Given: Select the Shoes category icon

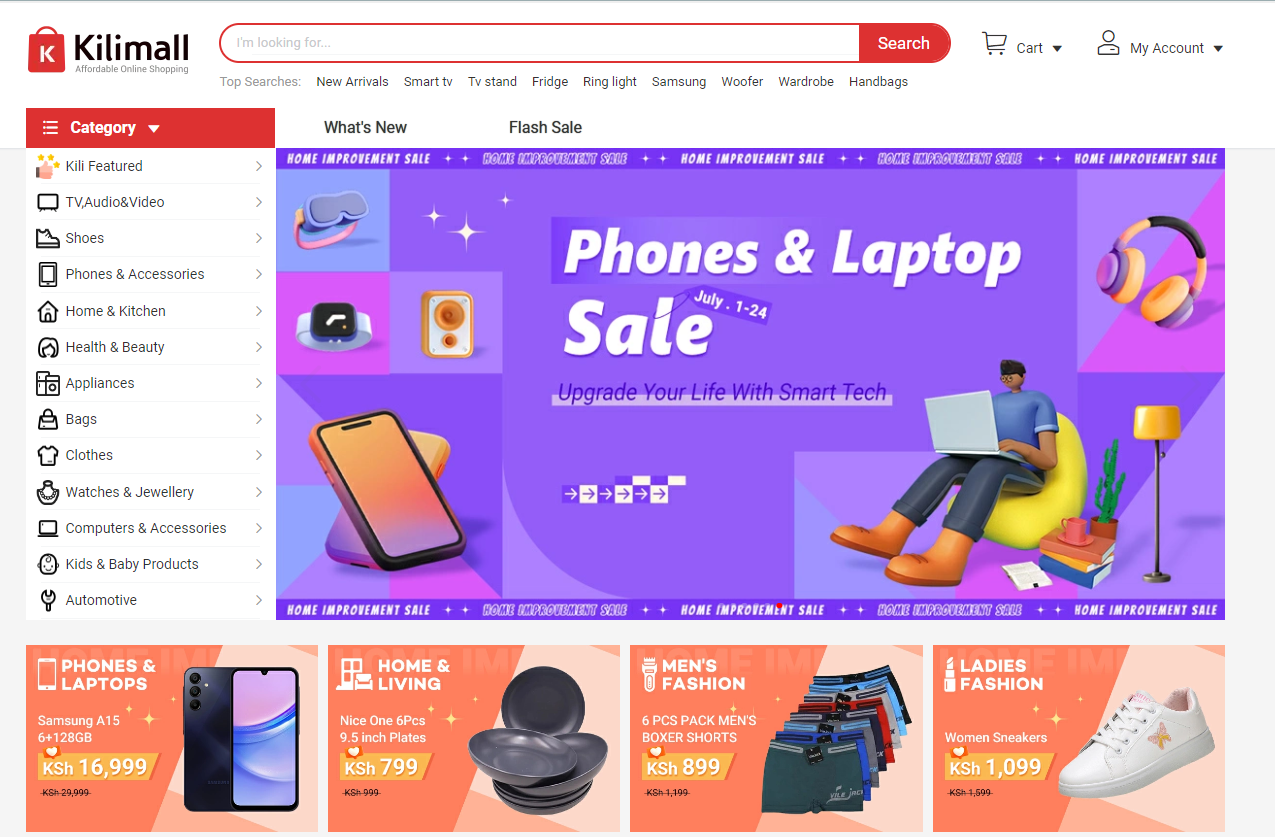Looking at the screenshot, I should pyautogui.click(x=47, y=238).
